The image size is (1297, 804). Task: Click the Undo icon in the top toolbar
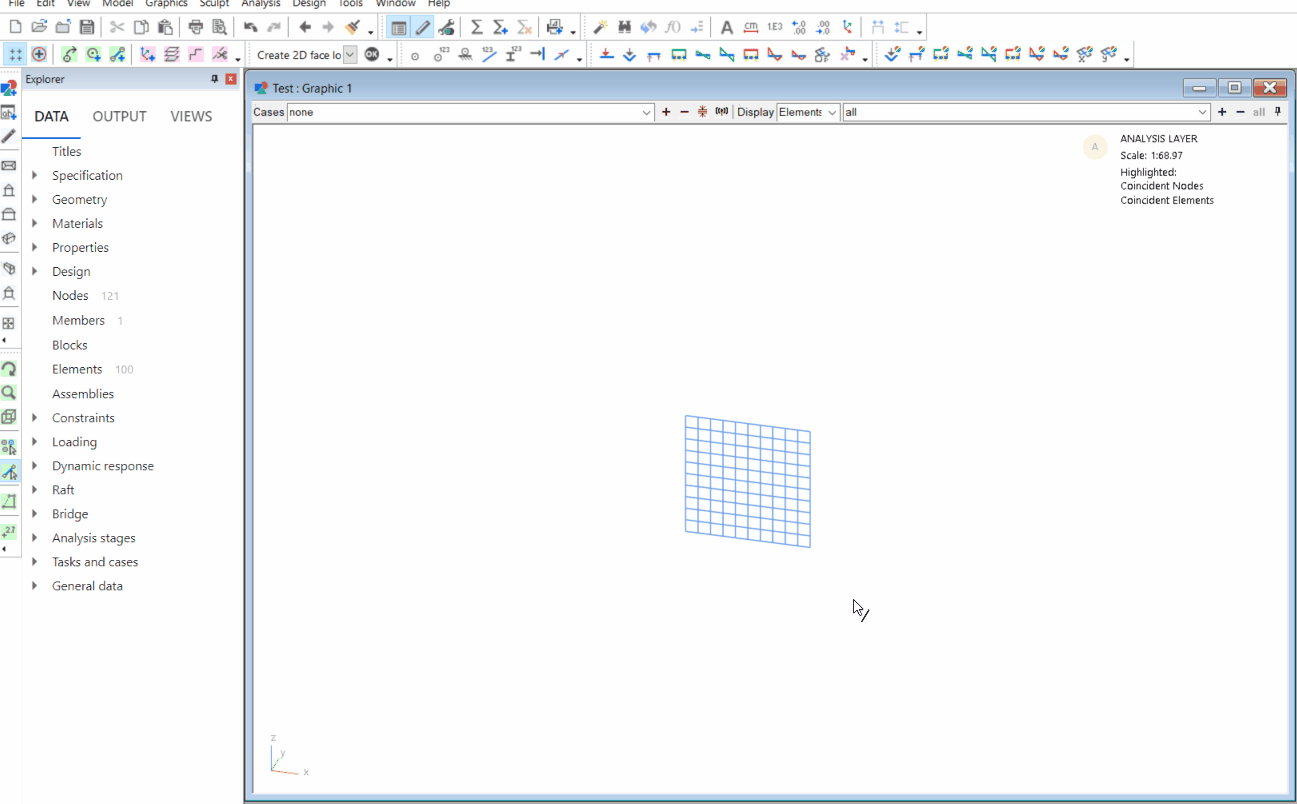click(249, 27)
